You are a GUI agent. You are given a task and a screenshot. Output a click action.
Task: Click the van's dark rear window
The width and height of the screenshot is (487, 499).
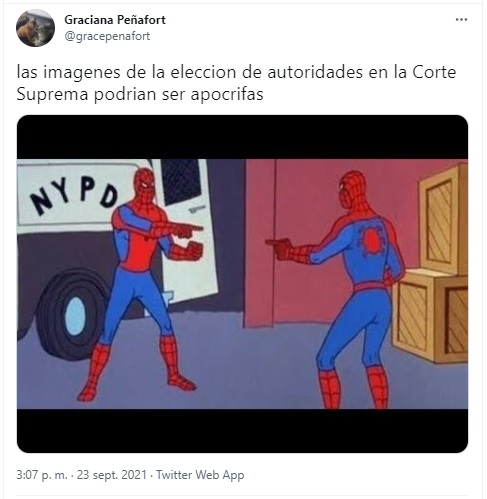[x=181, y=181]
